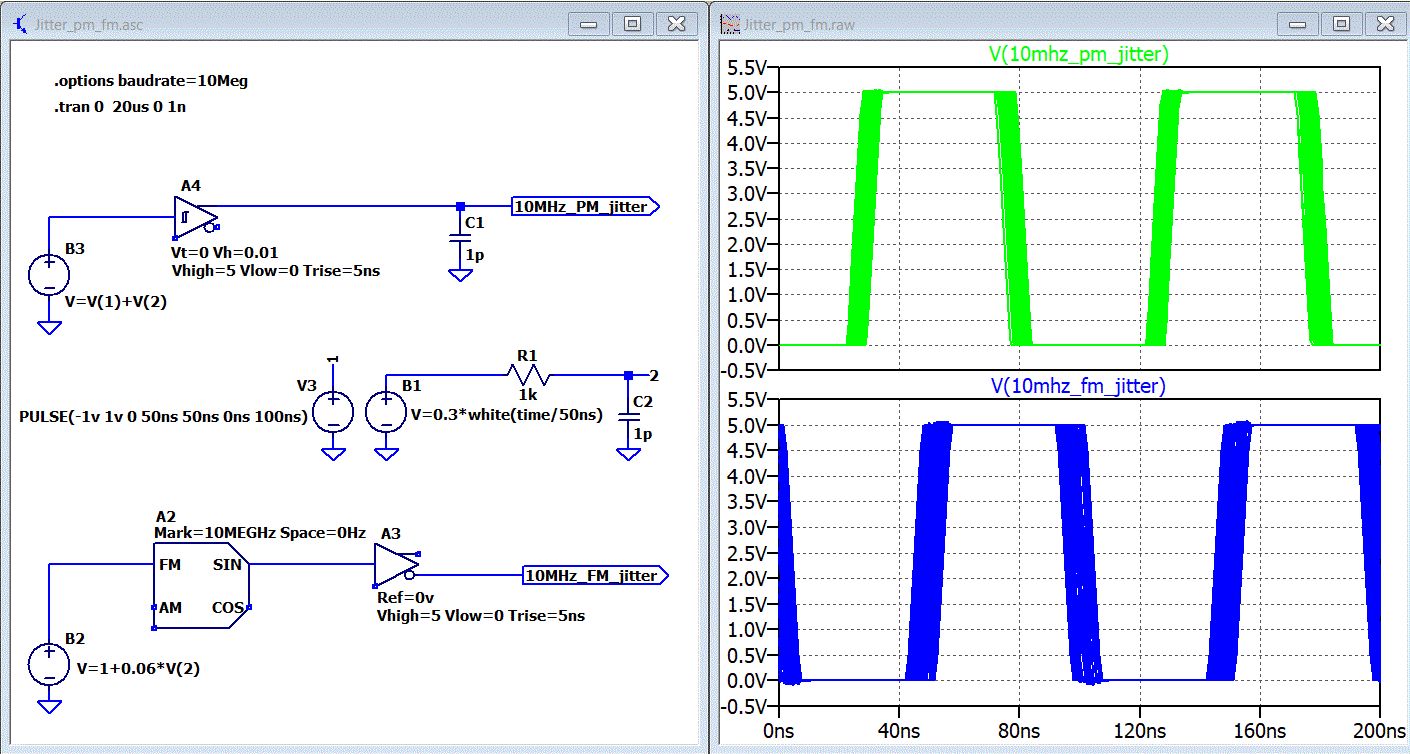This screenshot has height=754, width=1410.
Task: Select the B1 white noise source symbol
Action: click(386, 412)
